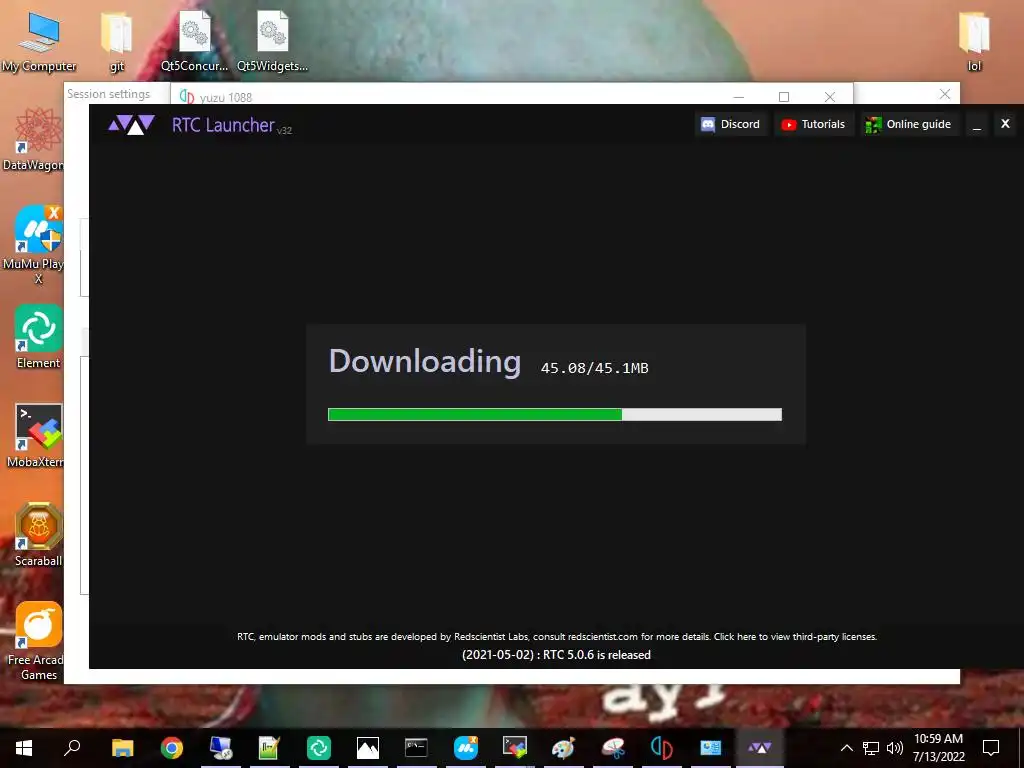Switch to Element in the taskbar
Image resolution: width=1024 pixels, height=768 pixels.
tap(319, 748)
